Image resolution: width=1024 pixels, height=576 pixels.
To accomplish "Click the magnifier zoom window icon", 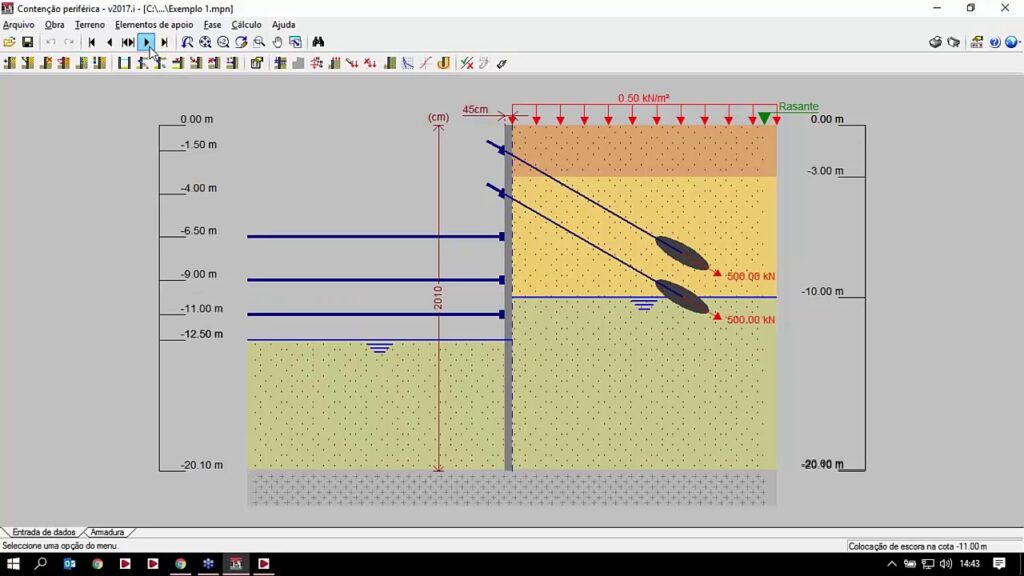I will click(x=260, y=42).
